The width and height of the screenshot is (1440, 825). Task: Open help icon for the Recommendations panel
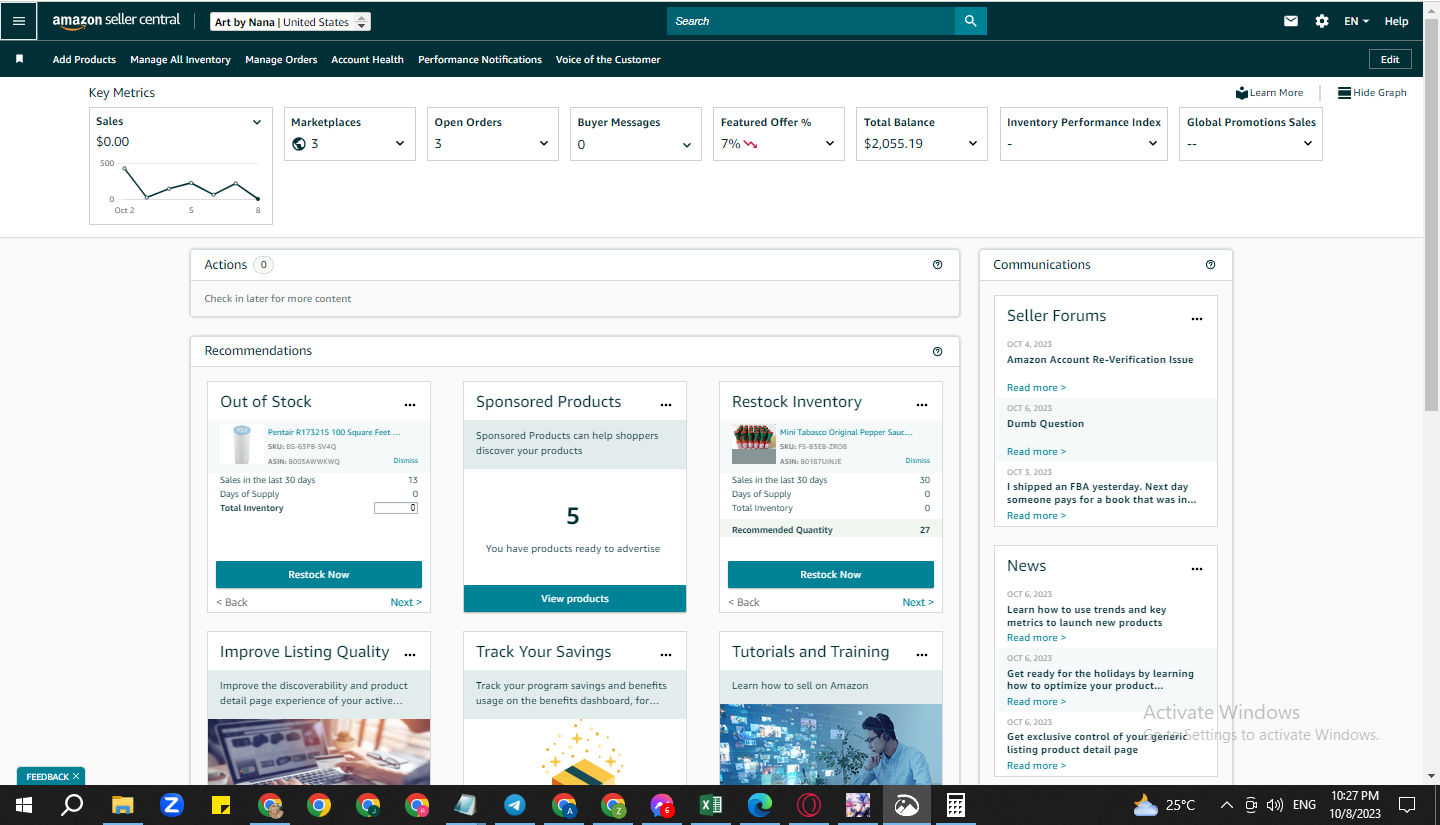(x=937, y=351)
